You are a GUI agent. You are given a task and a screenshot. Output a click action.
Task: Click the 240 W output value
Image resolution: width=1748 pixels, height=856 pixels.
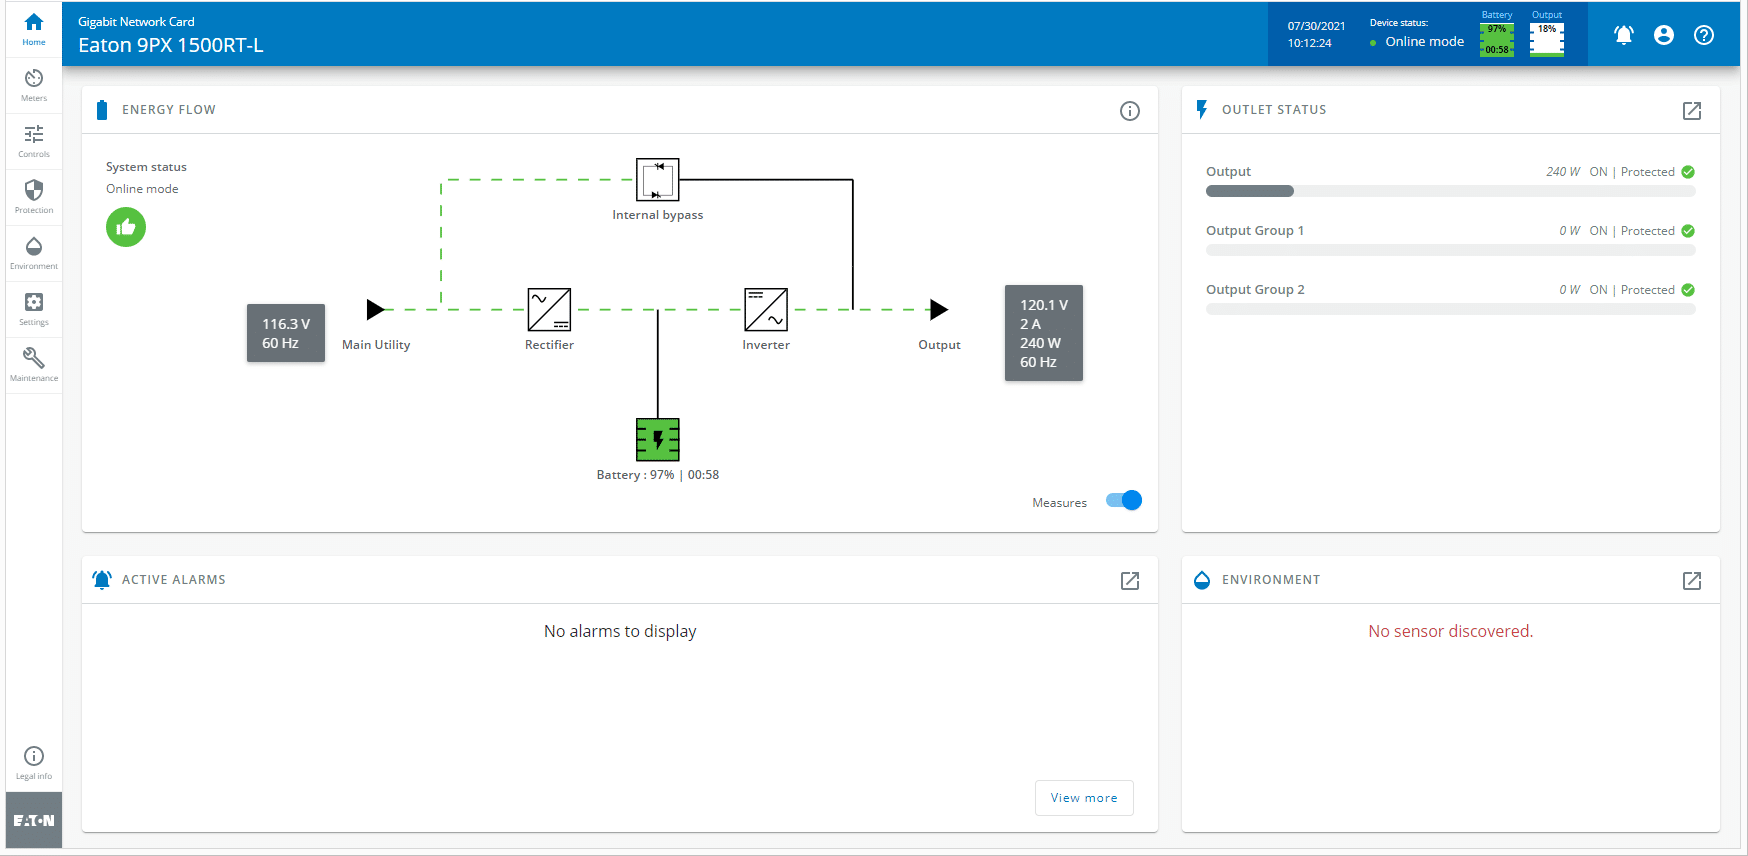pos(1563,172)
